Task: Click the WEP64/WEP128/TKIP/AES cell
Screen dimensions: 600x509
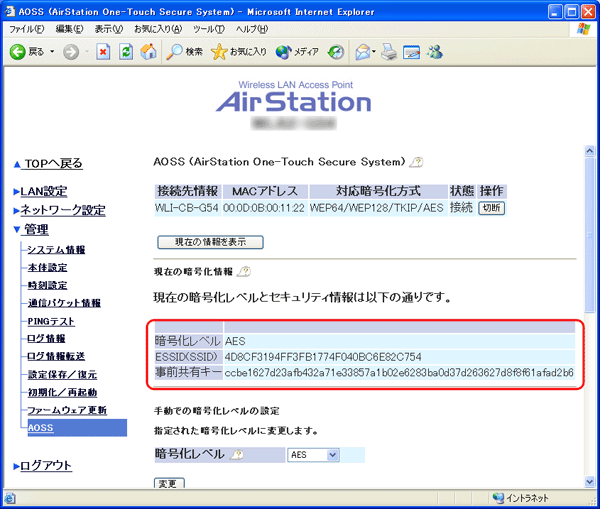Action: 377,208
